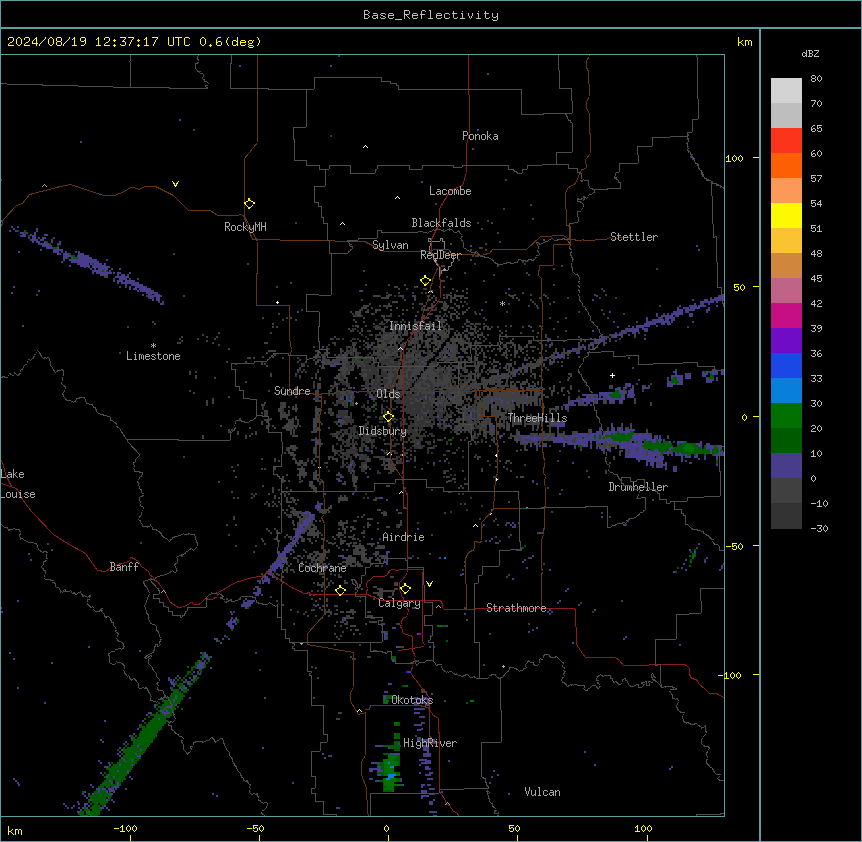862x842 pixels.
Task: Select the Banff label
Action: click(x=124, y=567)
